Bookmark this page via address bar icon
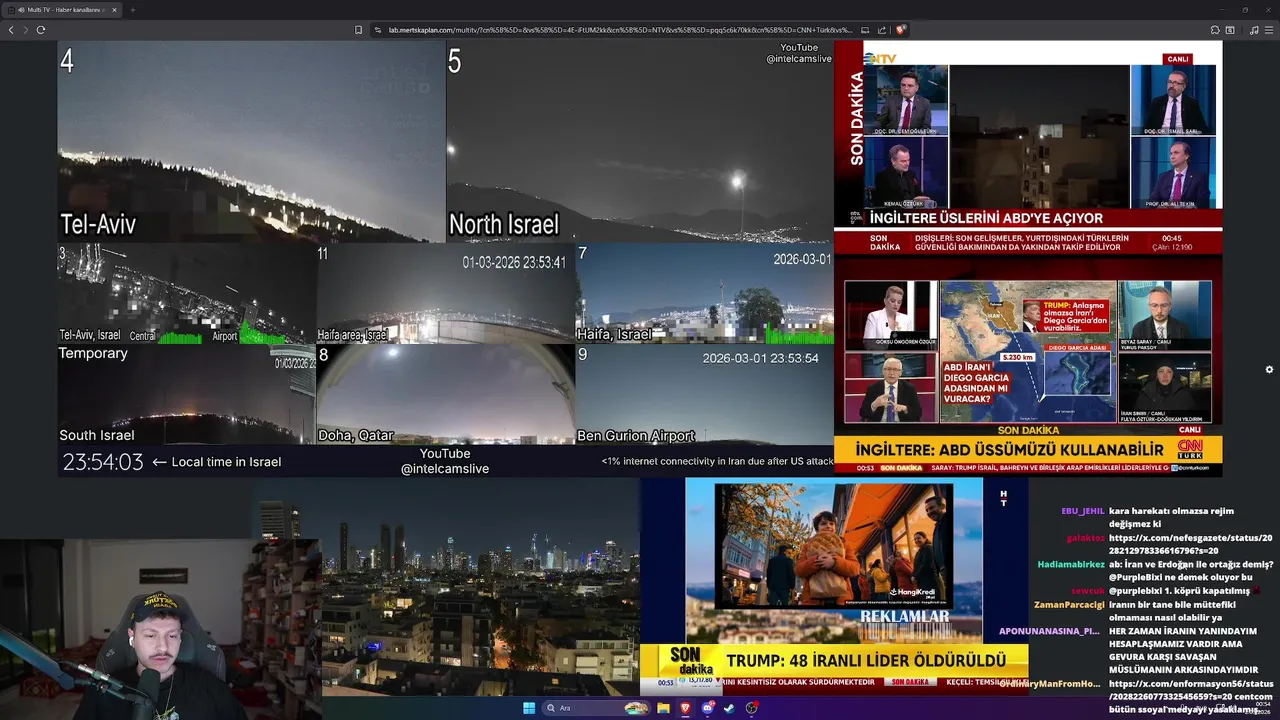Image resolution: width=1280 pixels, height=720 pixels. [x=358, y=30]
